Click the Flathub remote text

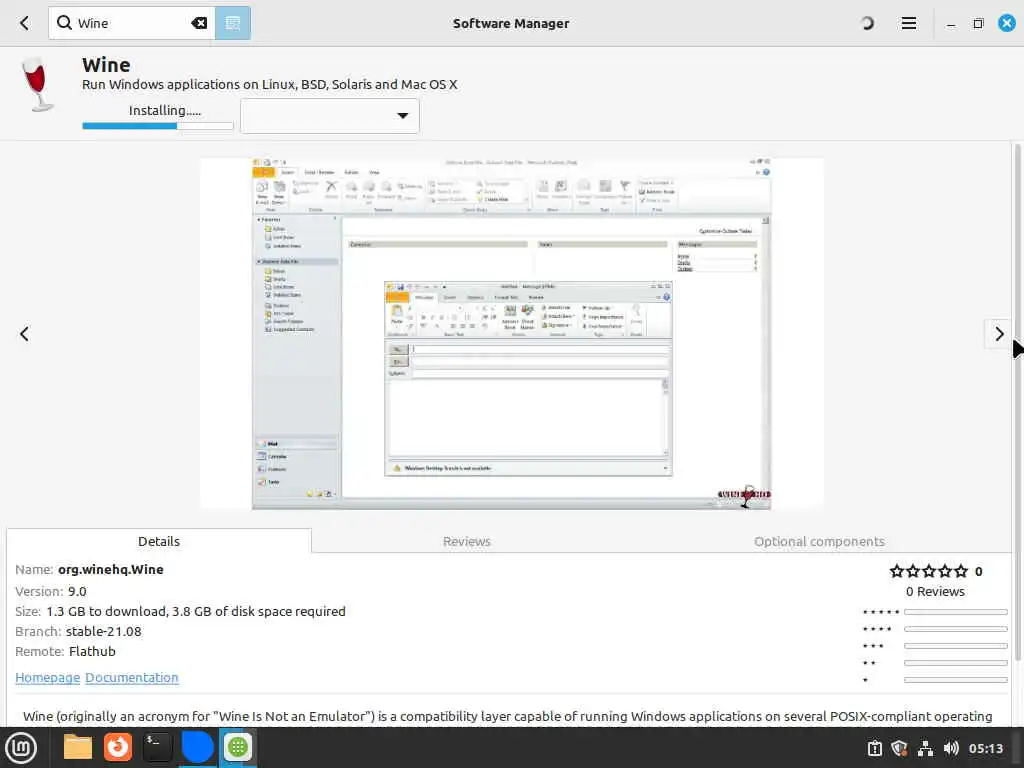92,652
